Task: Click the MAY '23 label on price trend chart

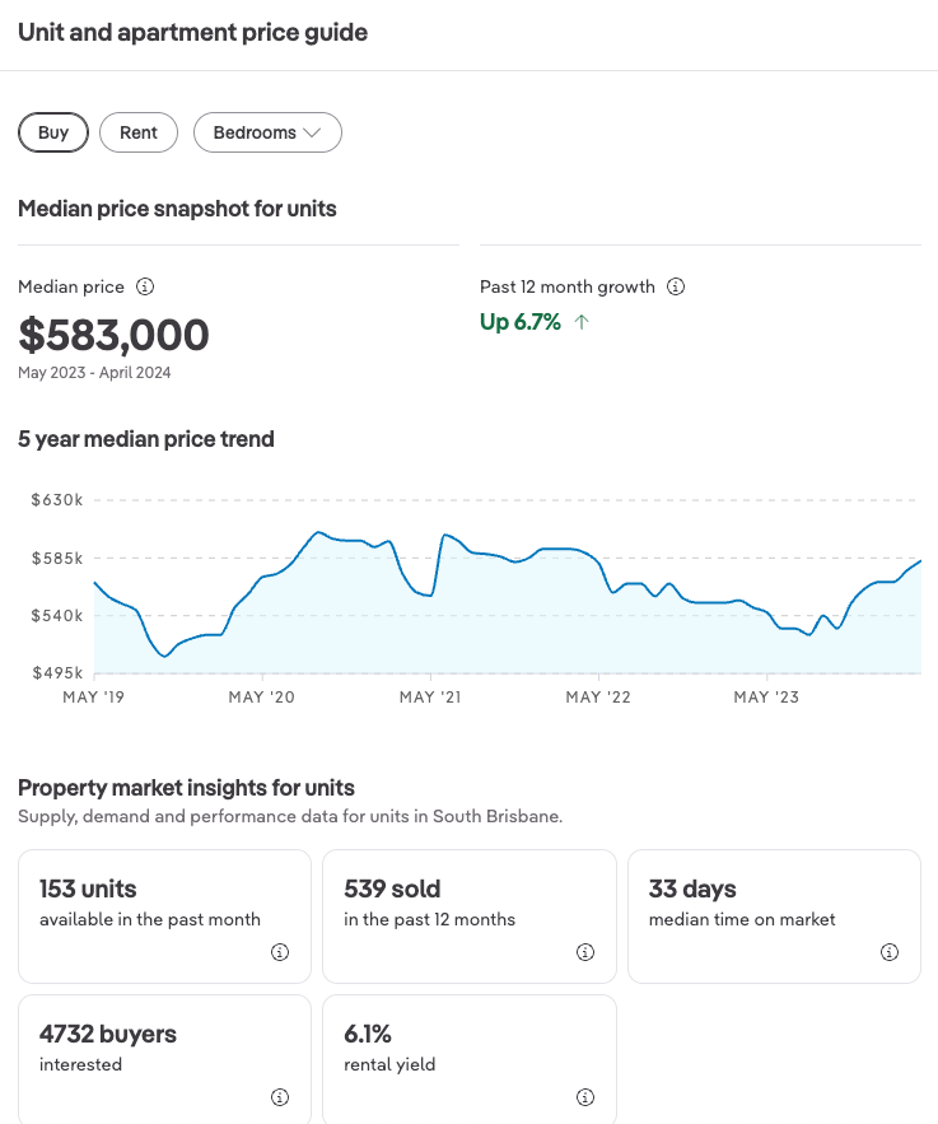Action: point(766,697)
